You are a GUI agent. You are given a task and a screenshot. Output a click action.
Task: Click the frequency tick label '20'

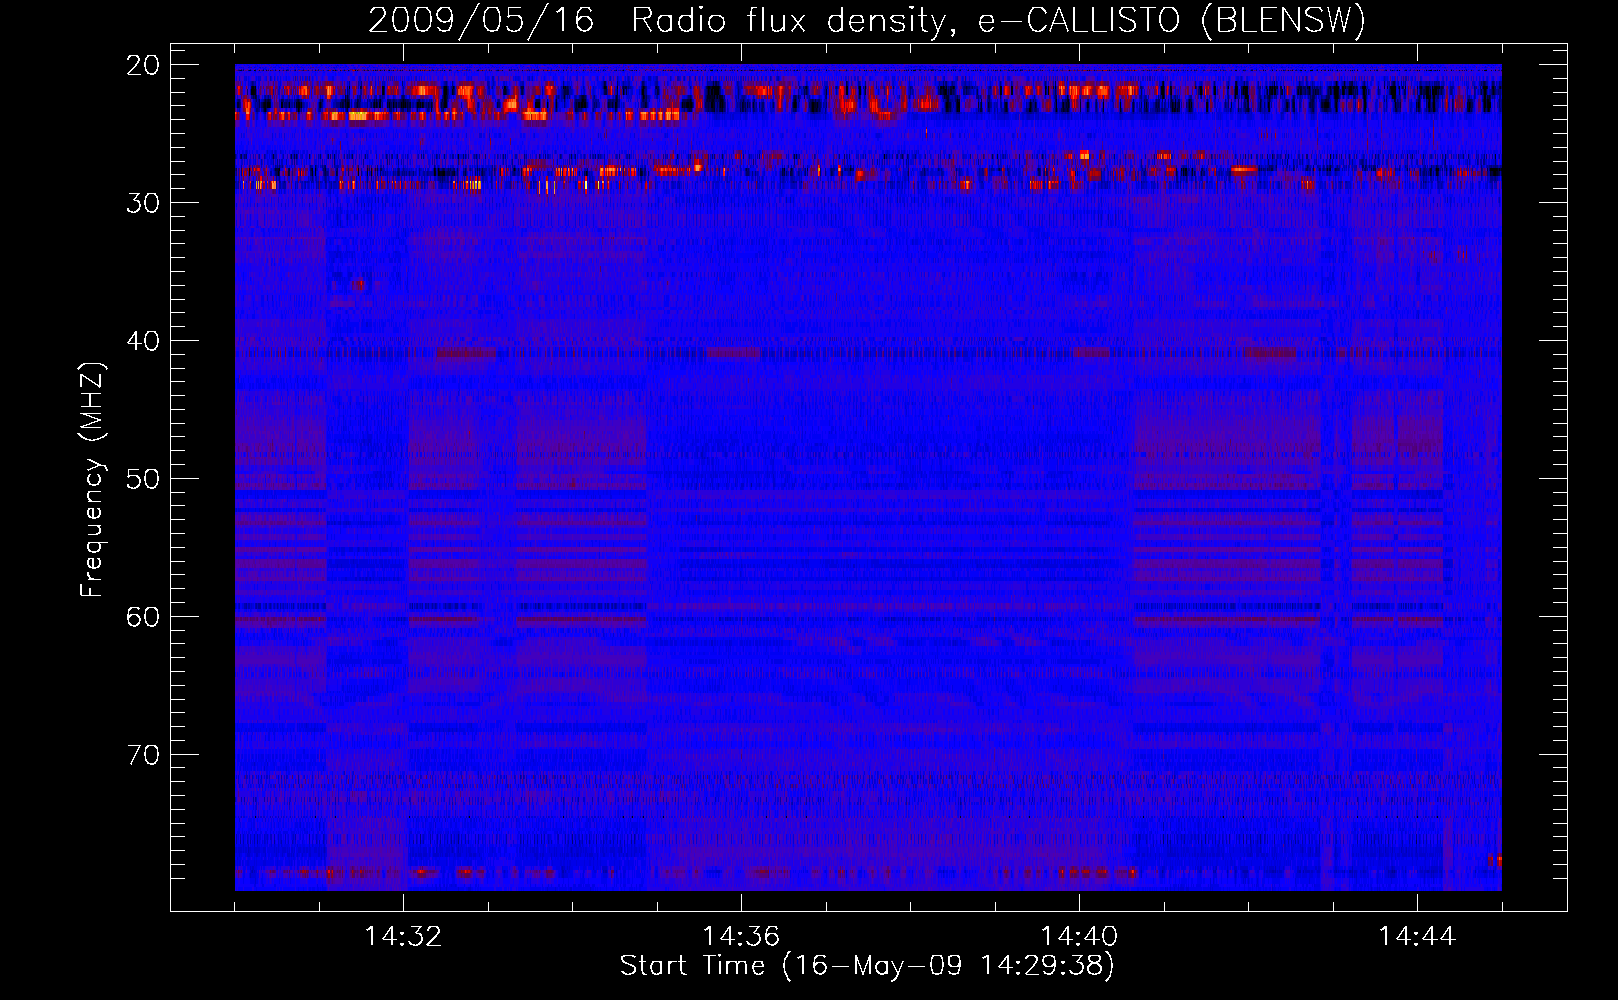click(x=143, y=65)
